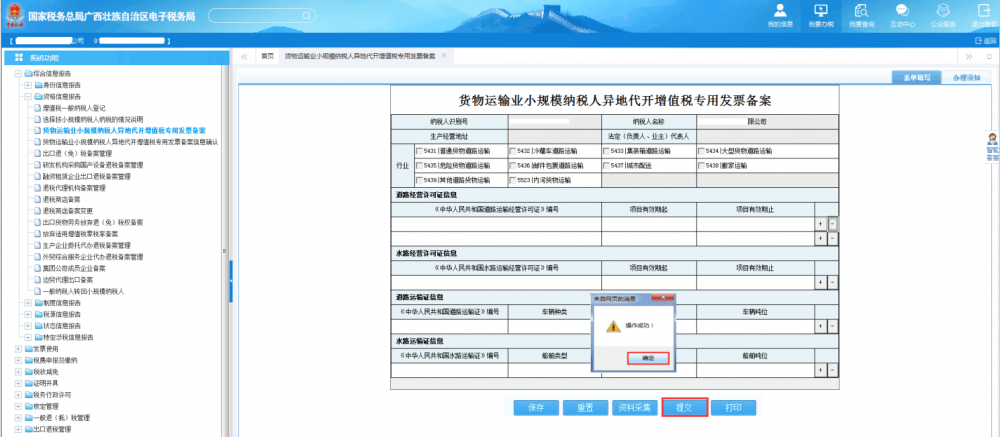Click 确定 in the success dialog
Image resolution: width=1000 pixels, height=437 pixels.
pos(647,357)
